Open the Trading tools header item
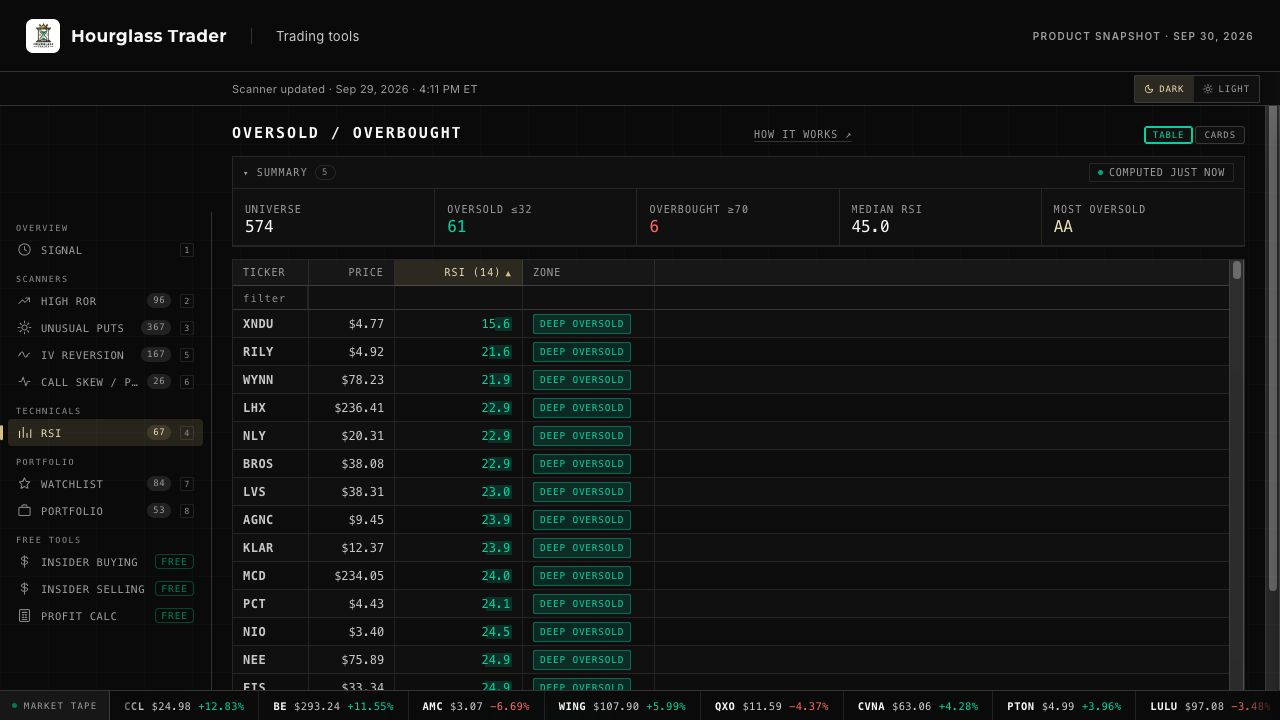The image size is (1280, 720). 317,36
